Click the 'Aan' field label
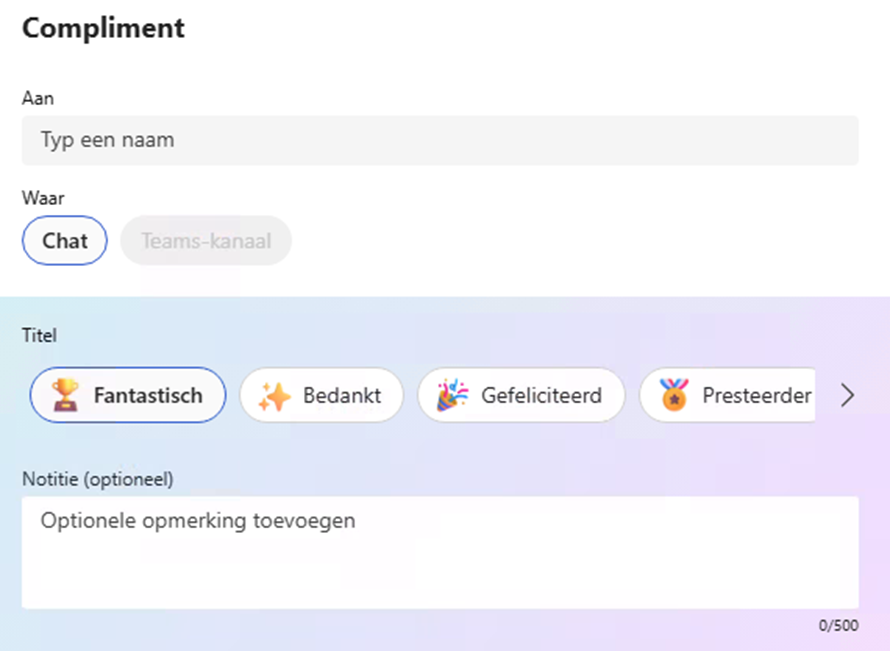Image resolution: width=890 pixels, height=651 pixels. pos(38,98)
